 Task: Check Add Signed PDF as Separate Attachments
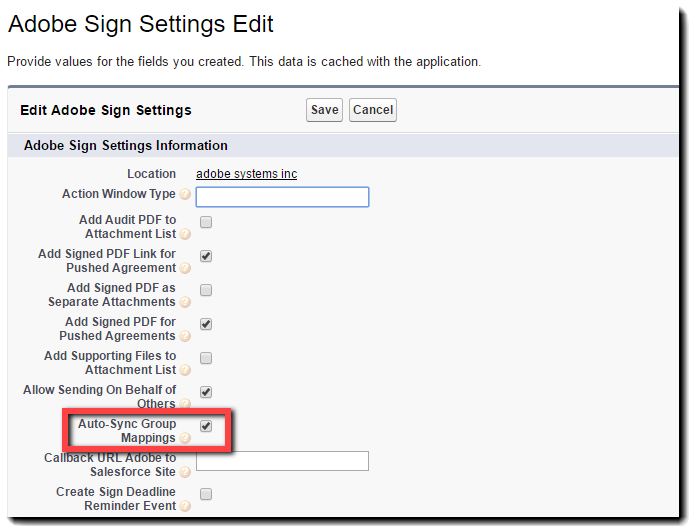(206, 290)
